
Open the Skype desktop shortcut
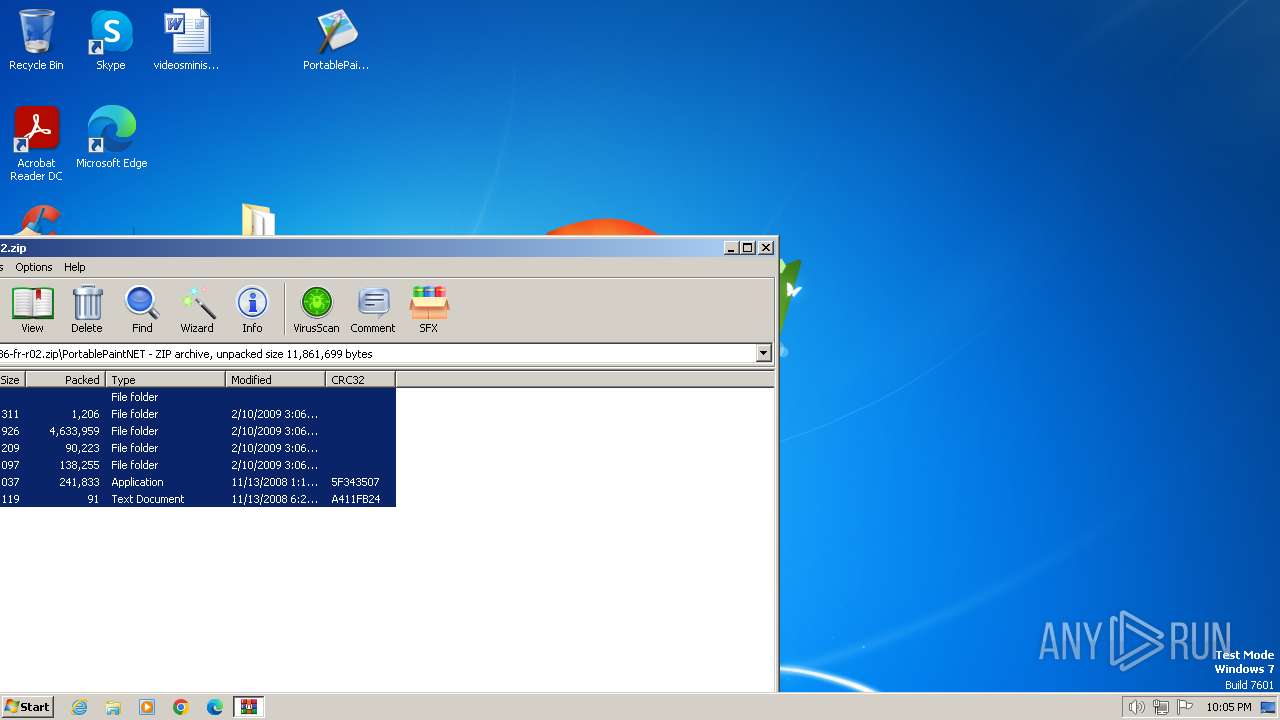coord(111,40)
